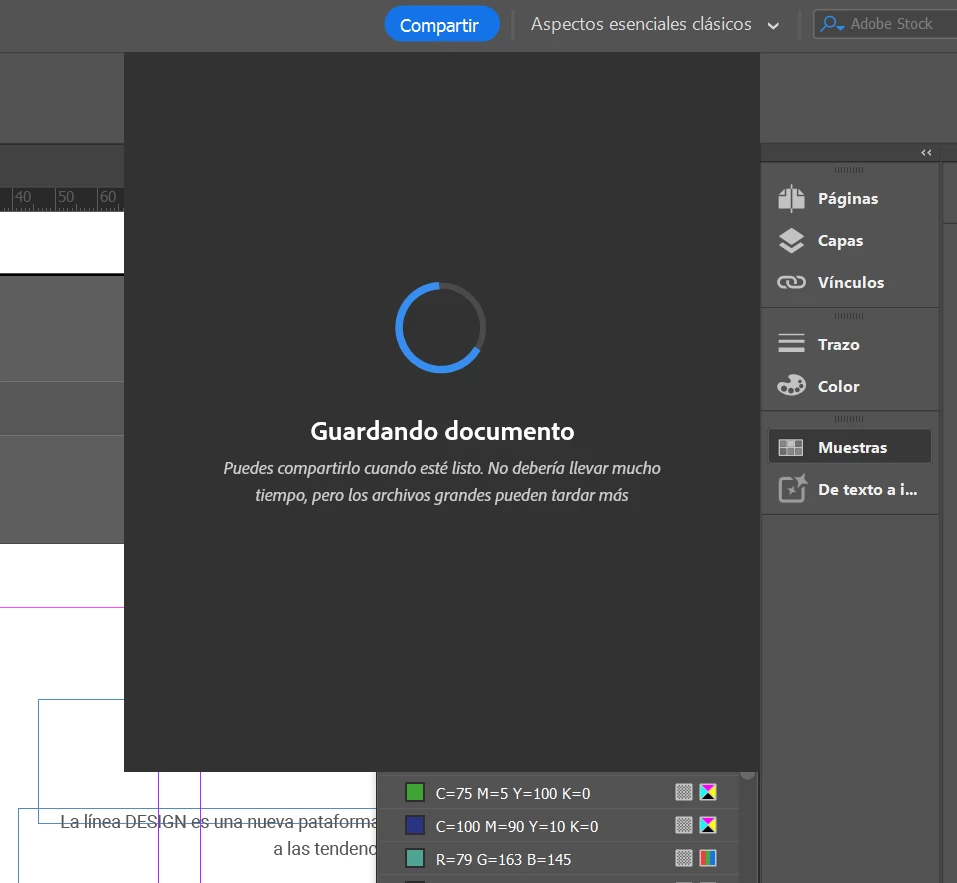Open the Capas panel icon
This screenshot has width=957, height=883.
[x=792, y=240]
